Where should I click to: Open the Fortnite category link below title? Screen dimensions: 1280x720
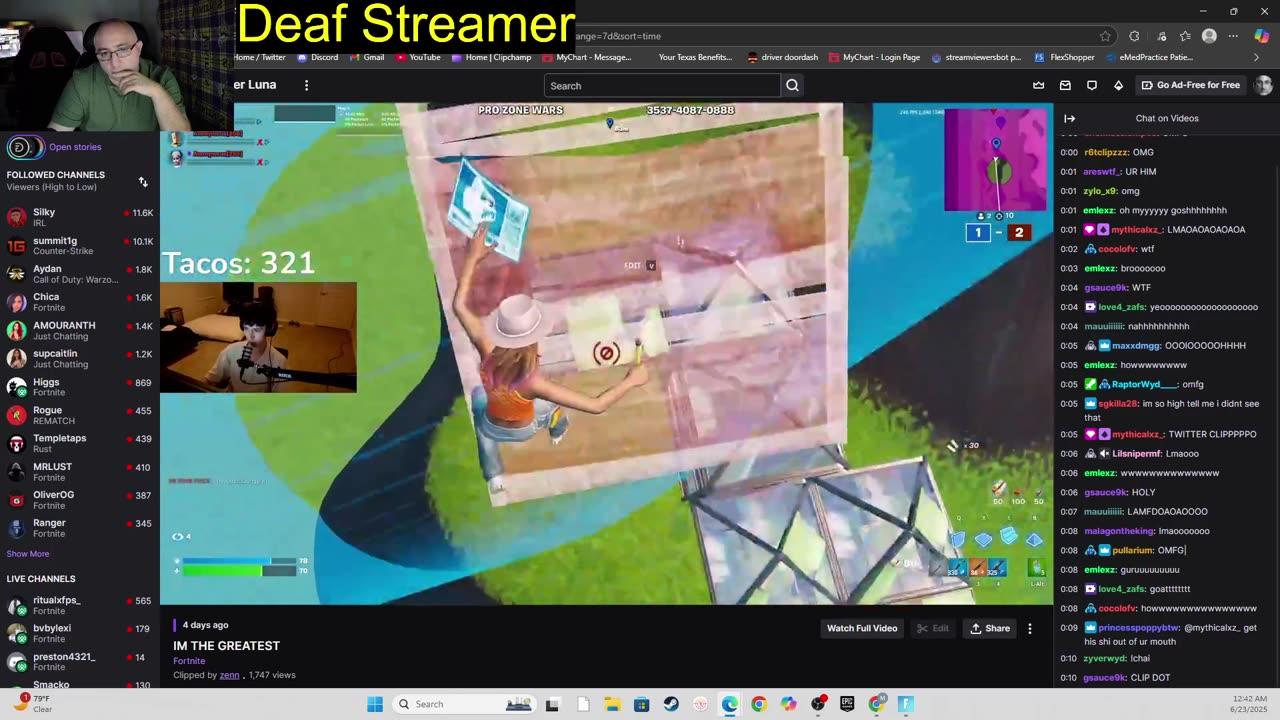coord(189,661)
